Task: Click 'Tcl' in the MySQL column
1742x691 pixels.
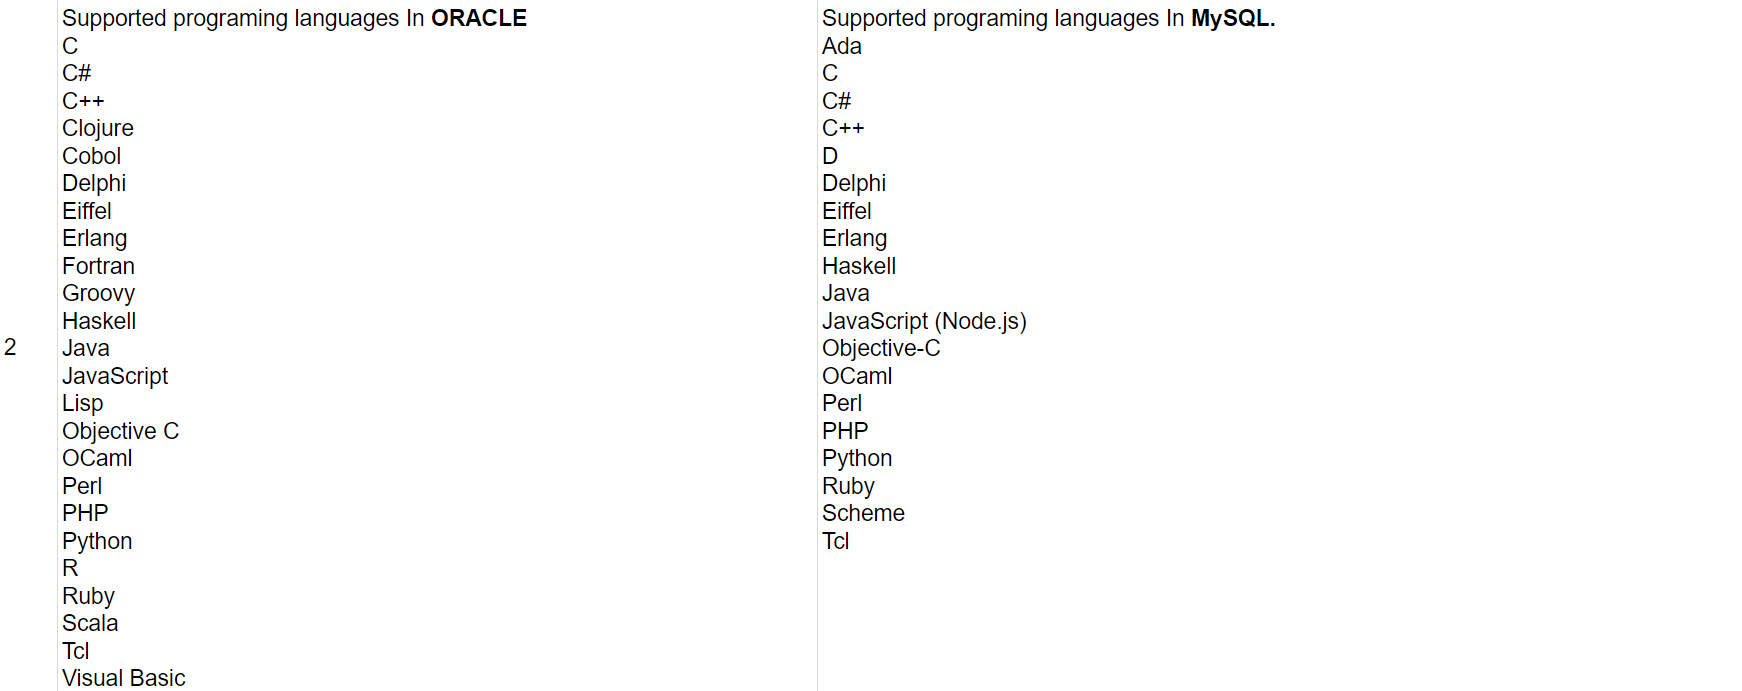Action: tap(836, 541)
